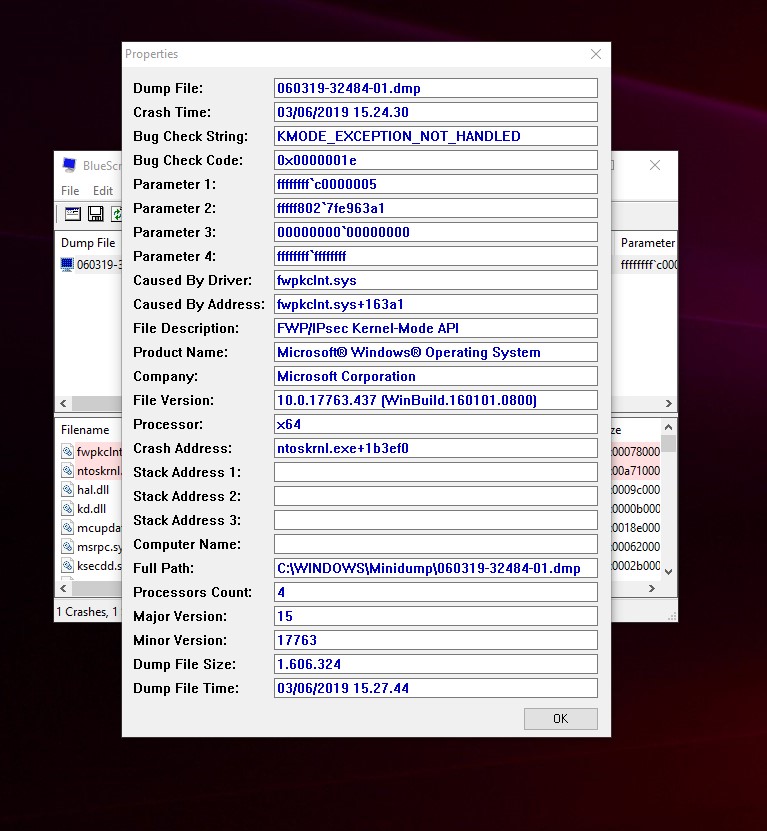Close the Properties dialog

pos(596,54)
